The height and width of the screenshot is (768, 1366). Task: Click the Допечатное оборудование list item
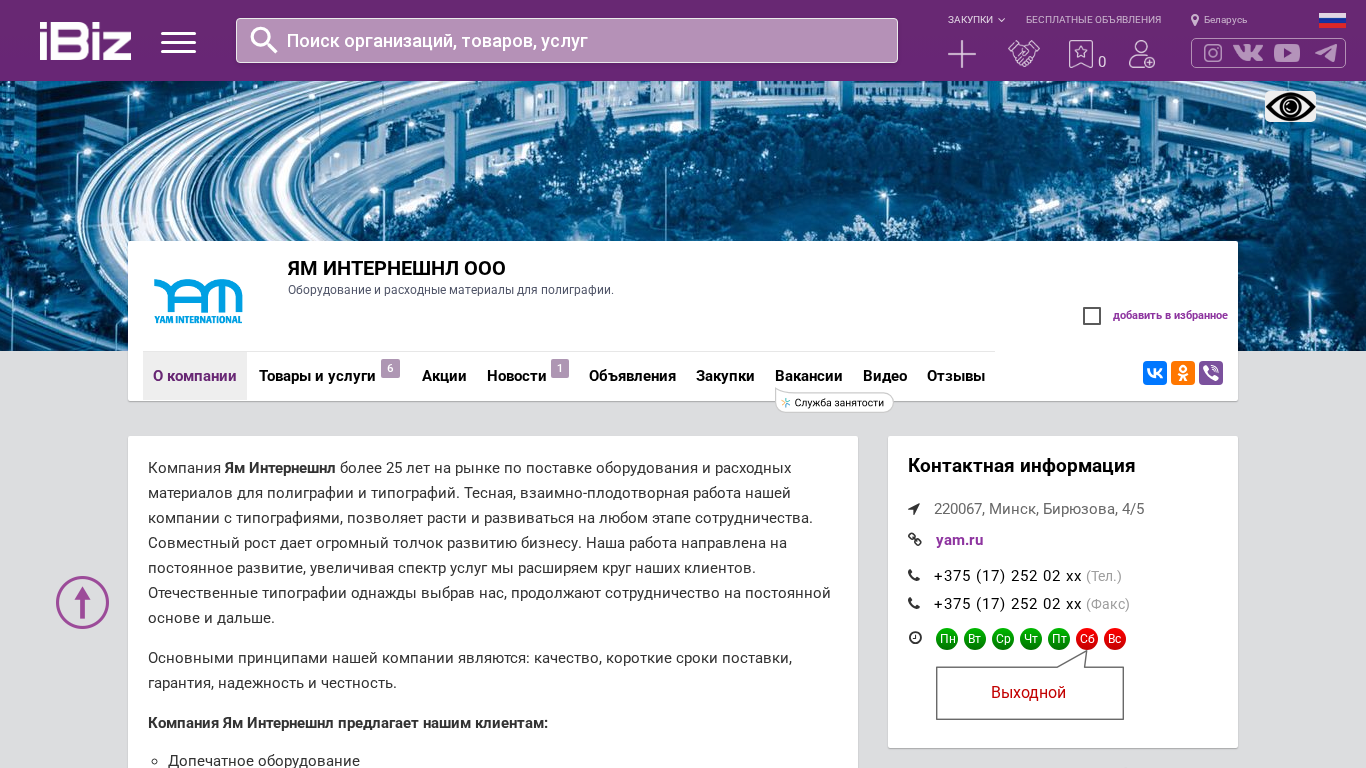tap(264, 760)
